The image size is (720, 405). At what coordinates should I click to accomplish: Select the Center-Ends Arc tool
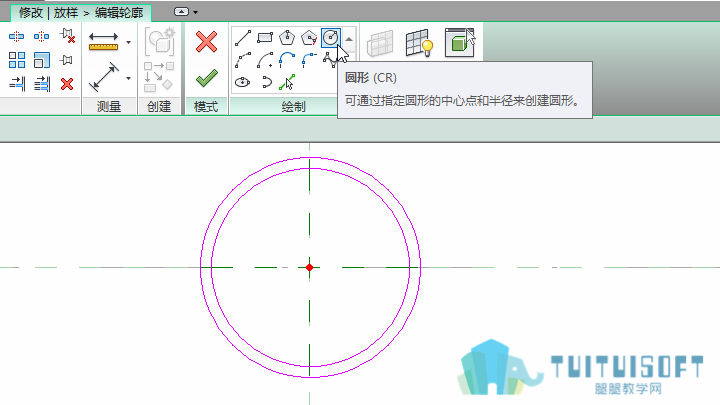click(265, 60)
